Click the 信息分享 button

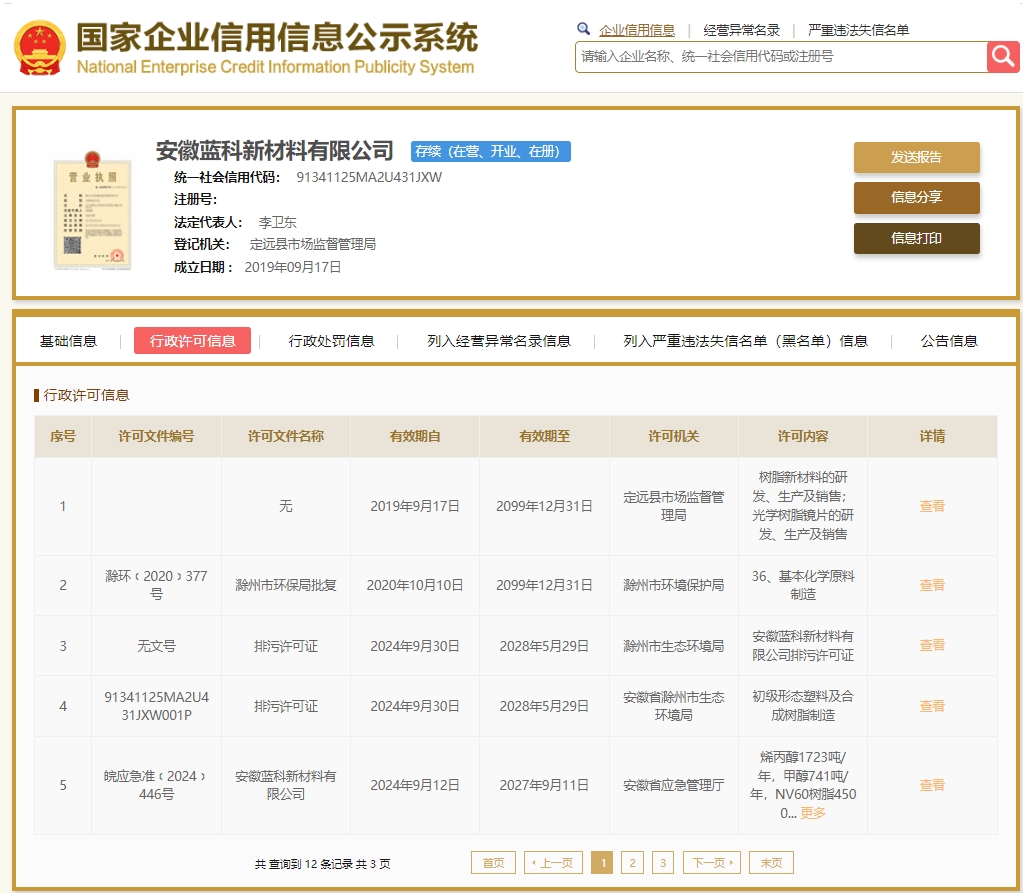pos(917,198)
